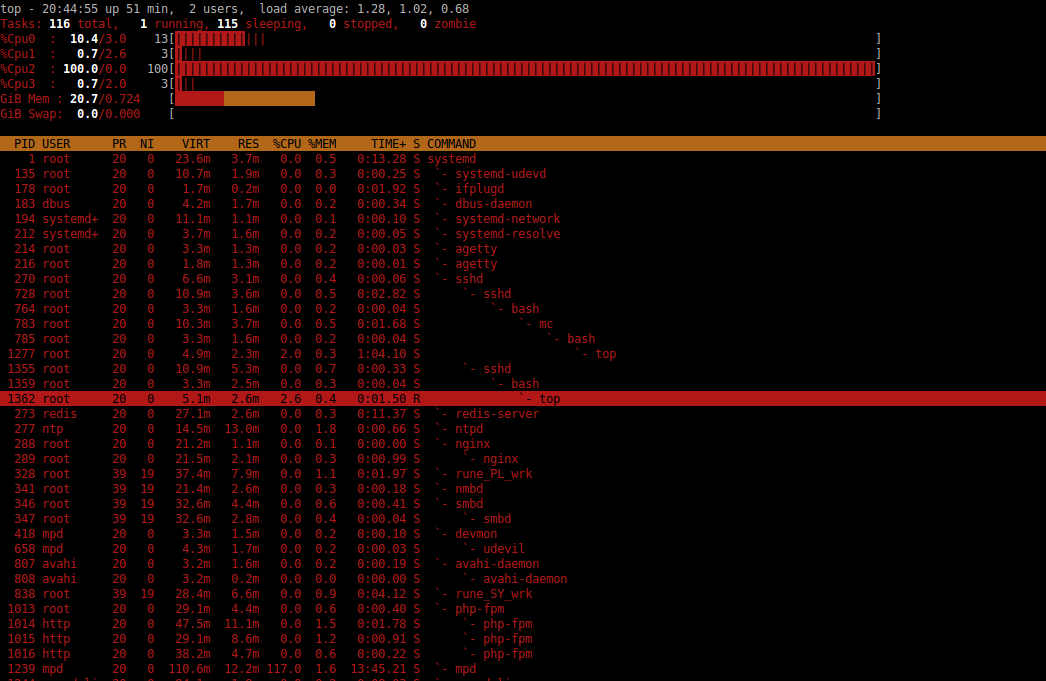Viewport: 1046px width, 681px height.
Task: Select the dbus-daemon process row
Action: pos(523,204)
